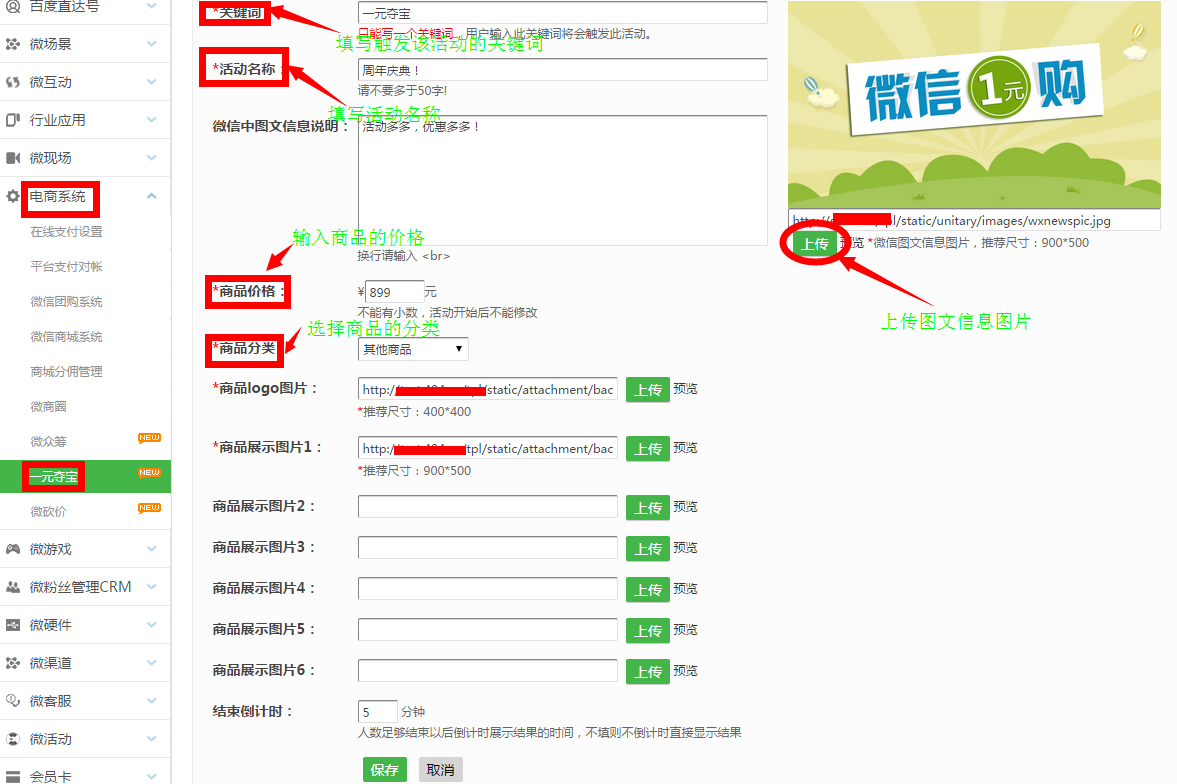Screen dimensions: 1177x784
Task: Focus the 商品价格 field showing 899
Action: pos(395,292)
